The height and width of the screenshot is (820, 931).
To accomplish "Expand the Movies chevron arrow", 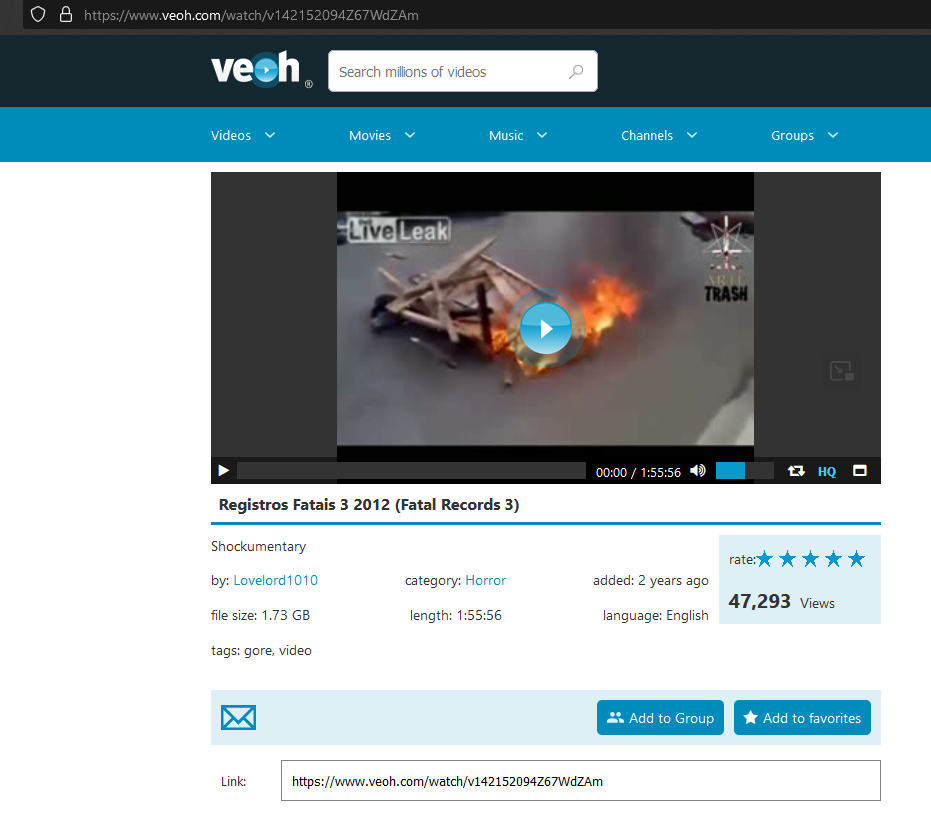I will [x=410, y=135].
